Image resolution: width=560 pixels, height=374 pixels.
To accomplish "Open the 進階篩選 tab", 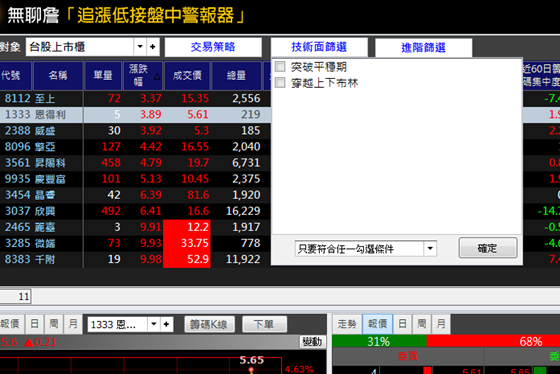I will (x=423, y=48).
